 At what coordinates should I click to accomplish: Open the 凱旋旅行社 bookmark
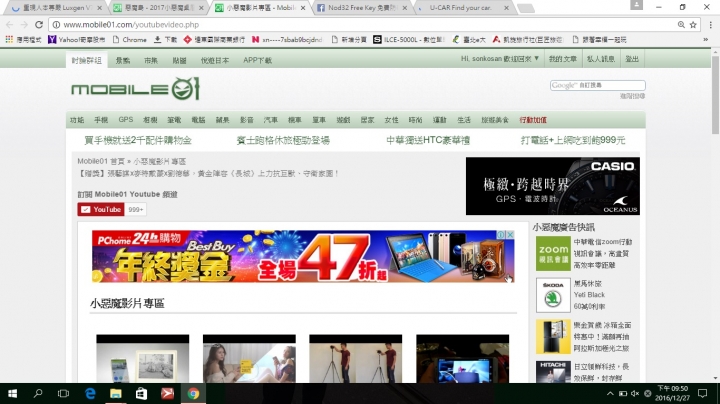coord(528,39)
